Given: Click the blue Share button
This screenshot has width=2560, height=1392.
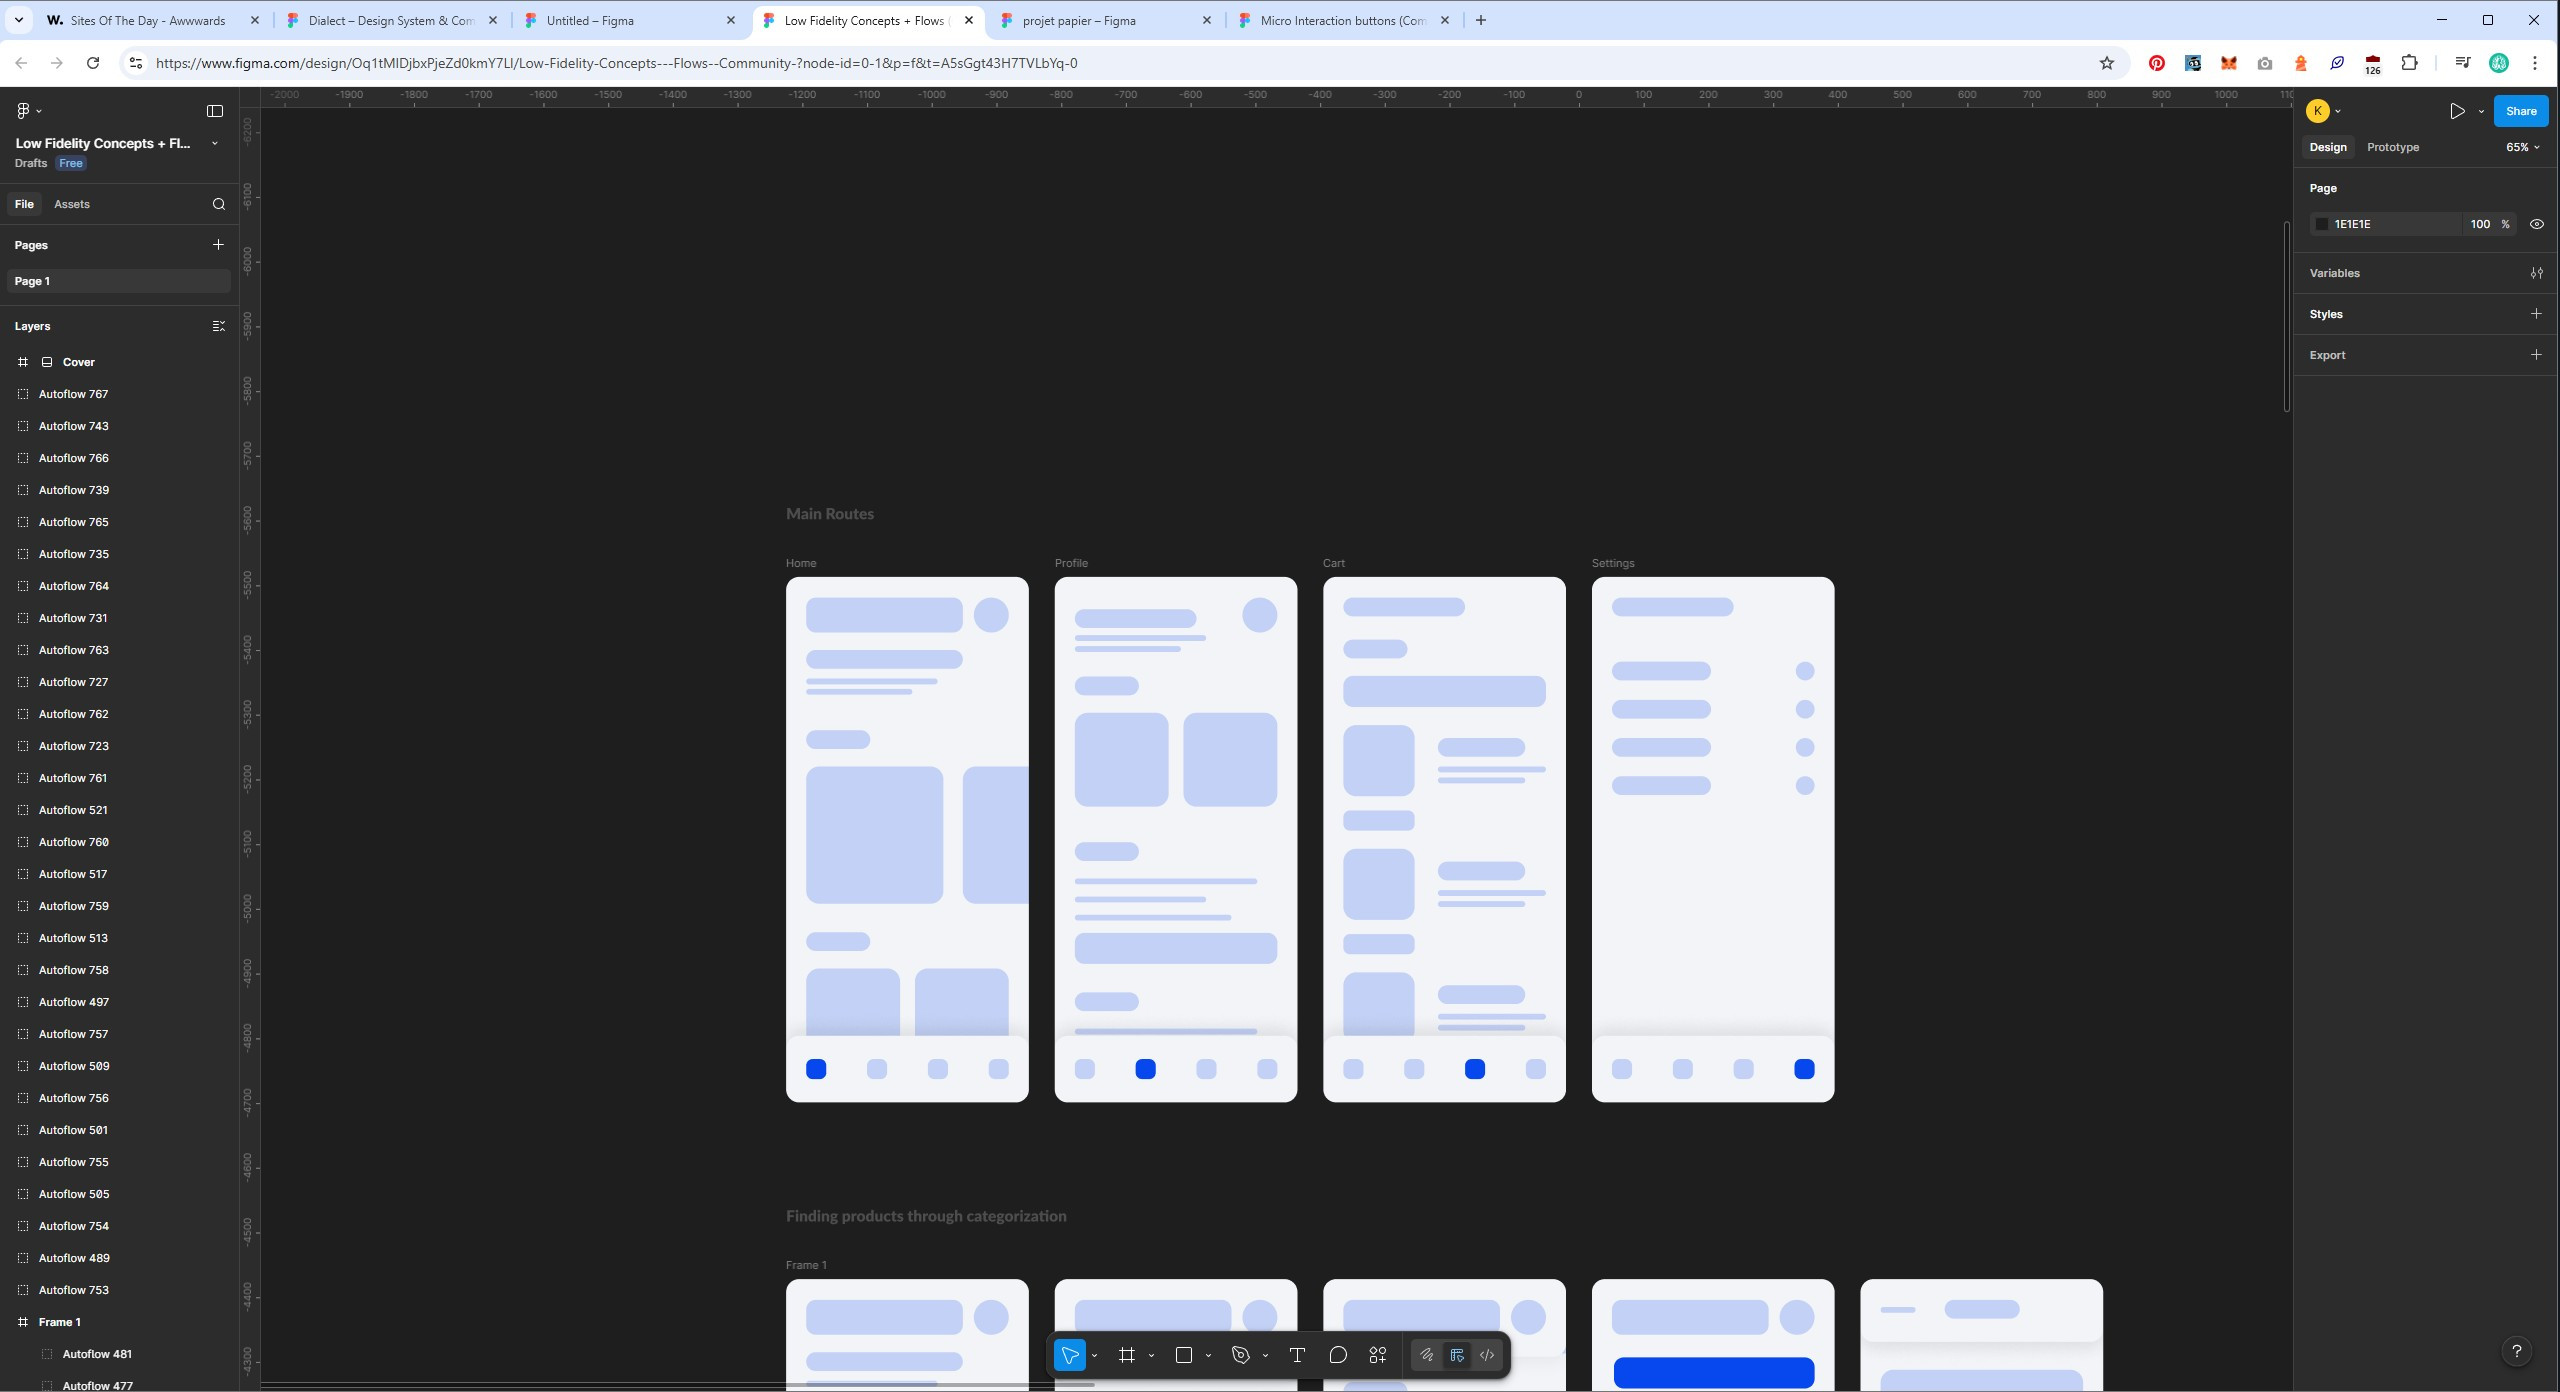Looking at the screenshot, I should click(x=2520, y=111).
